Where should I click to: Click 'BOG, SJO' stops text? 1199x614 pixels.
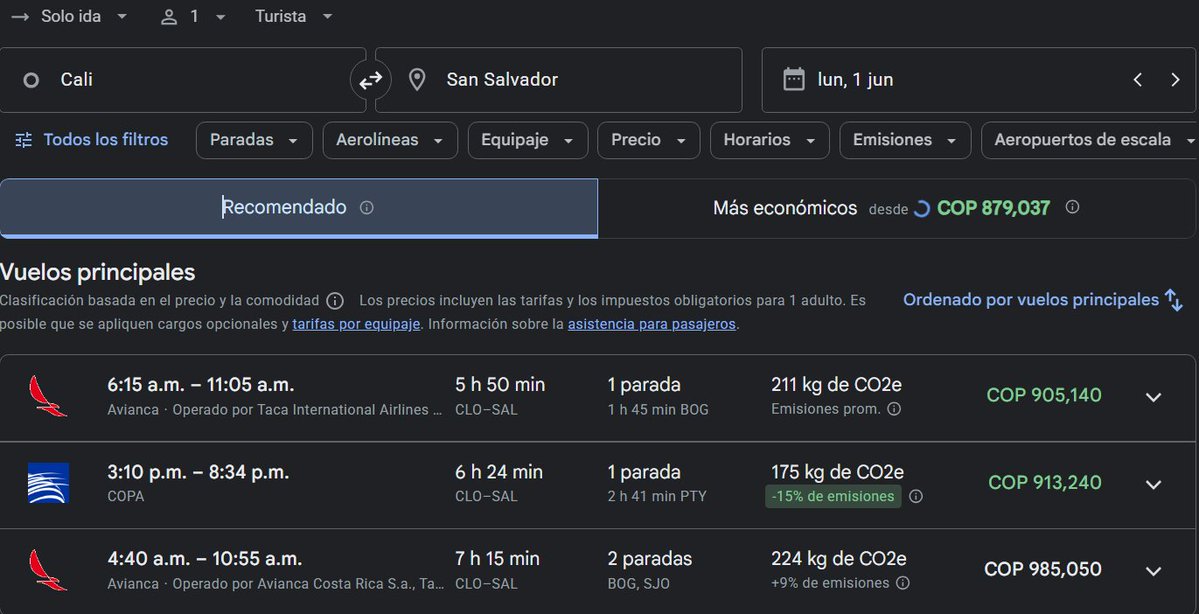638,583
